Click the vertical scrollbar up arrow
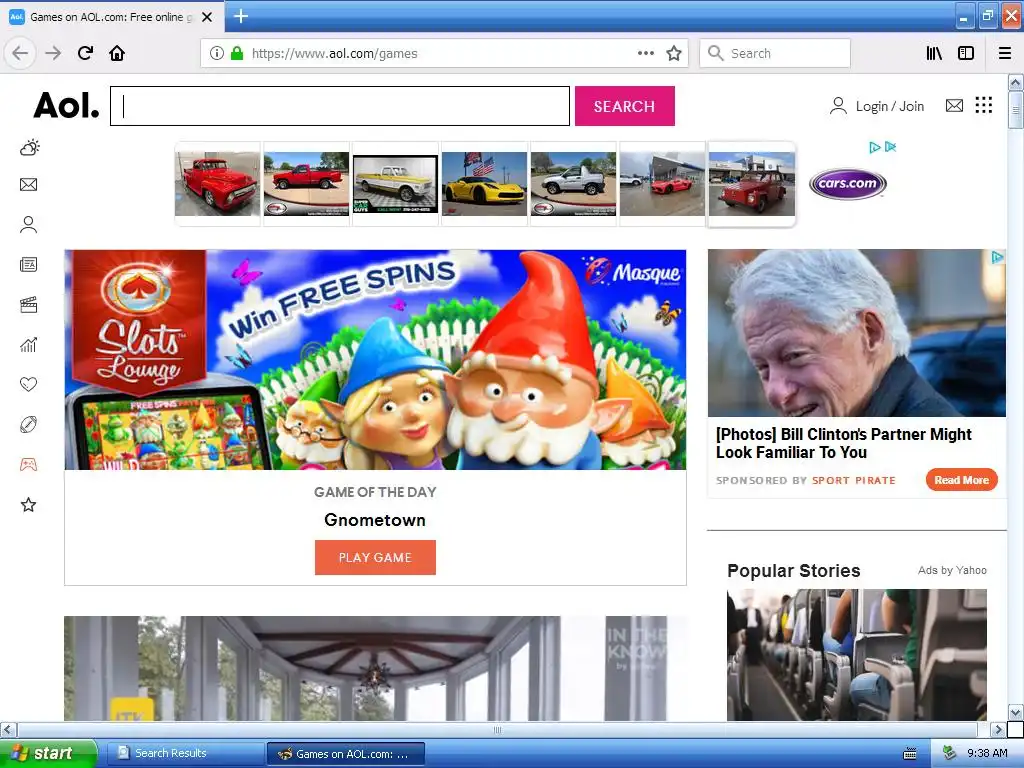The height and width of the screenshot is (768, 1024). [1015, 82]
